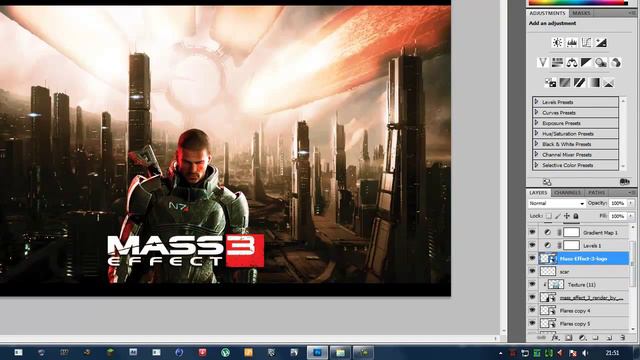Click the link layers icon
Image resolution: width=640 pixels, height=360 pixels.
pyautogui.click(x=541, y=338)
